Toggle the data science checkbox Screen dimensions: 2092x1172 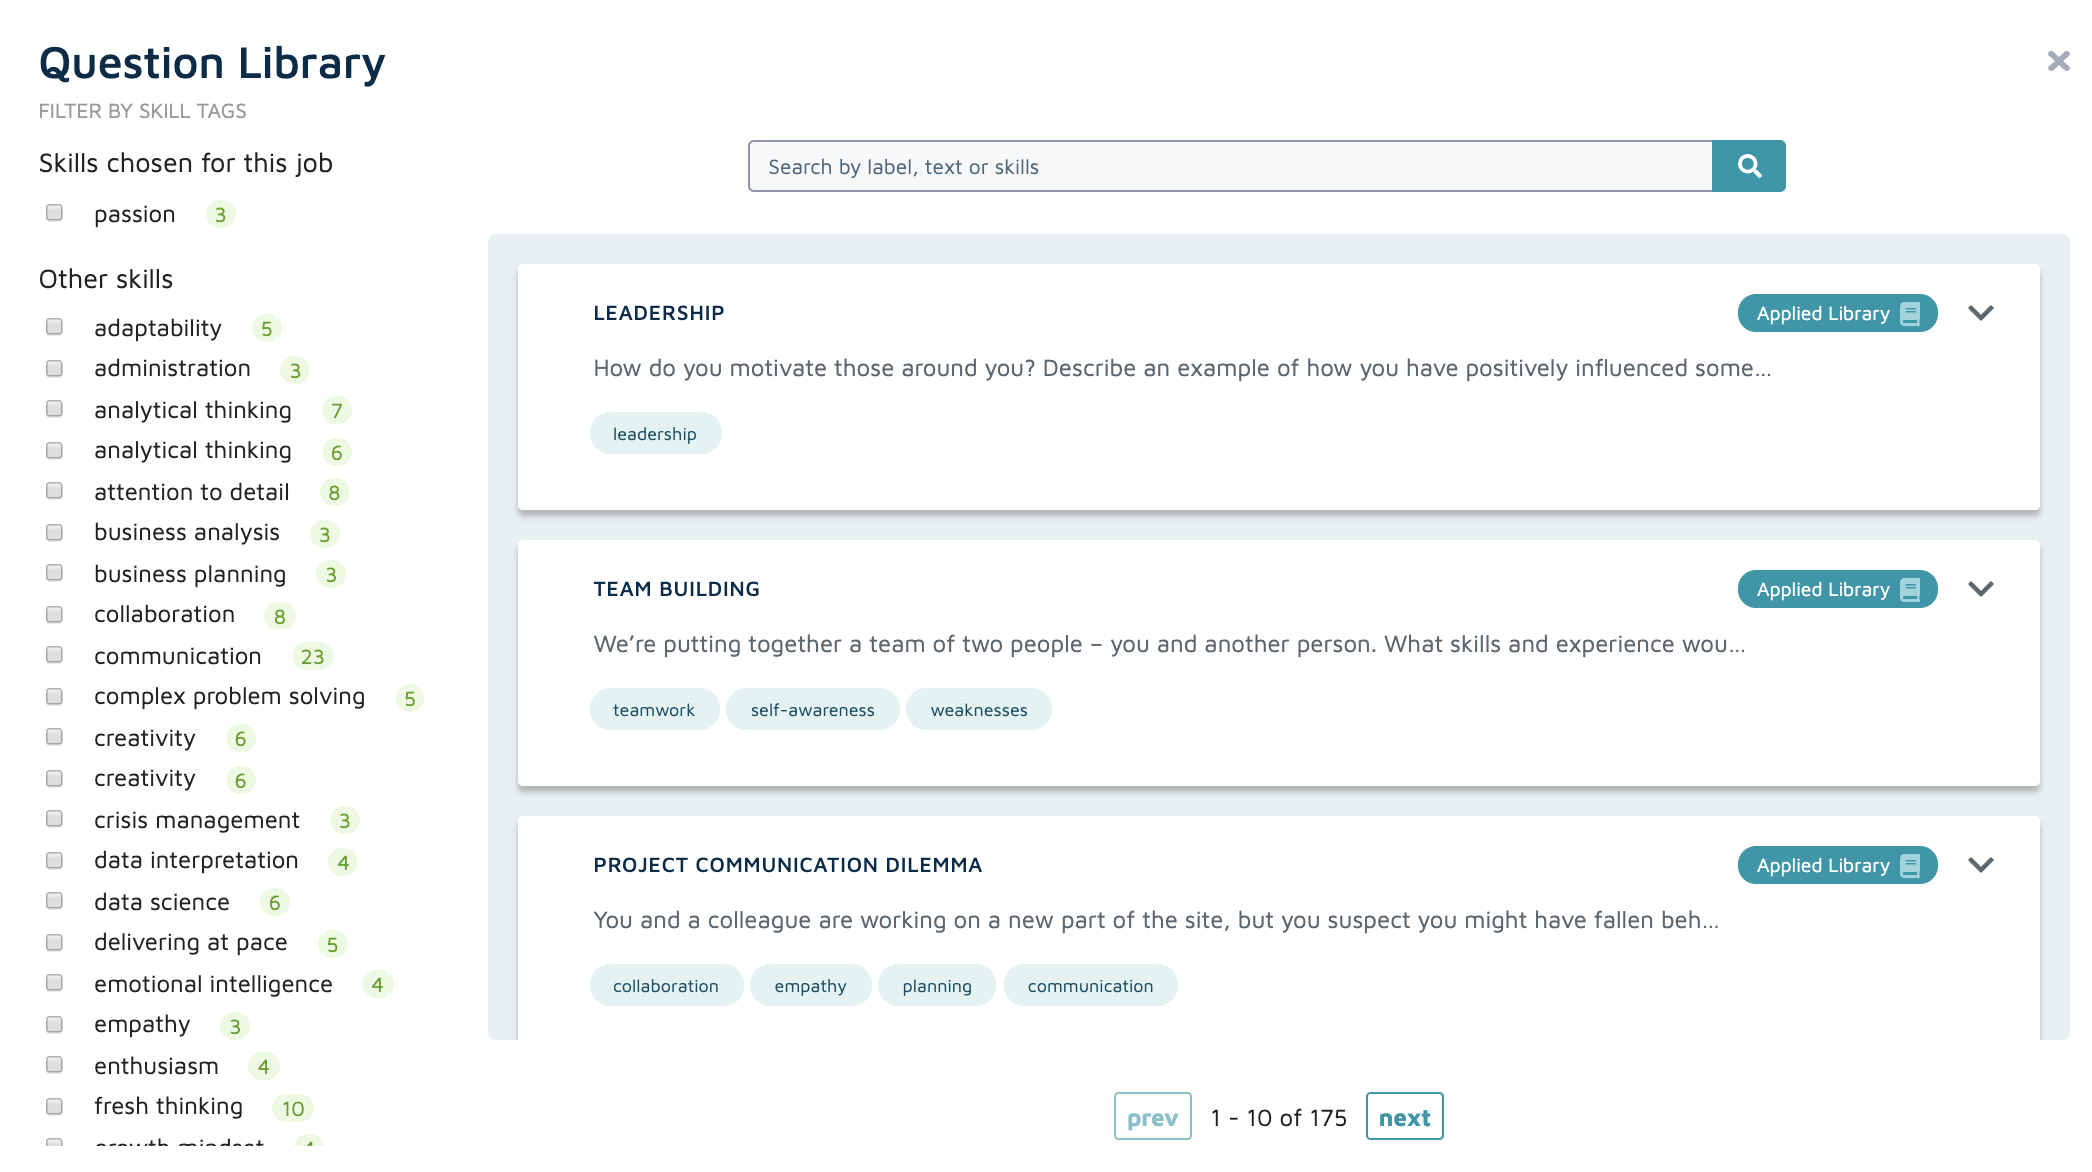55,901
